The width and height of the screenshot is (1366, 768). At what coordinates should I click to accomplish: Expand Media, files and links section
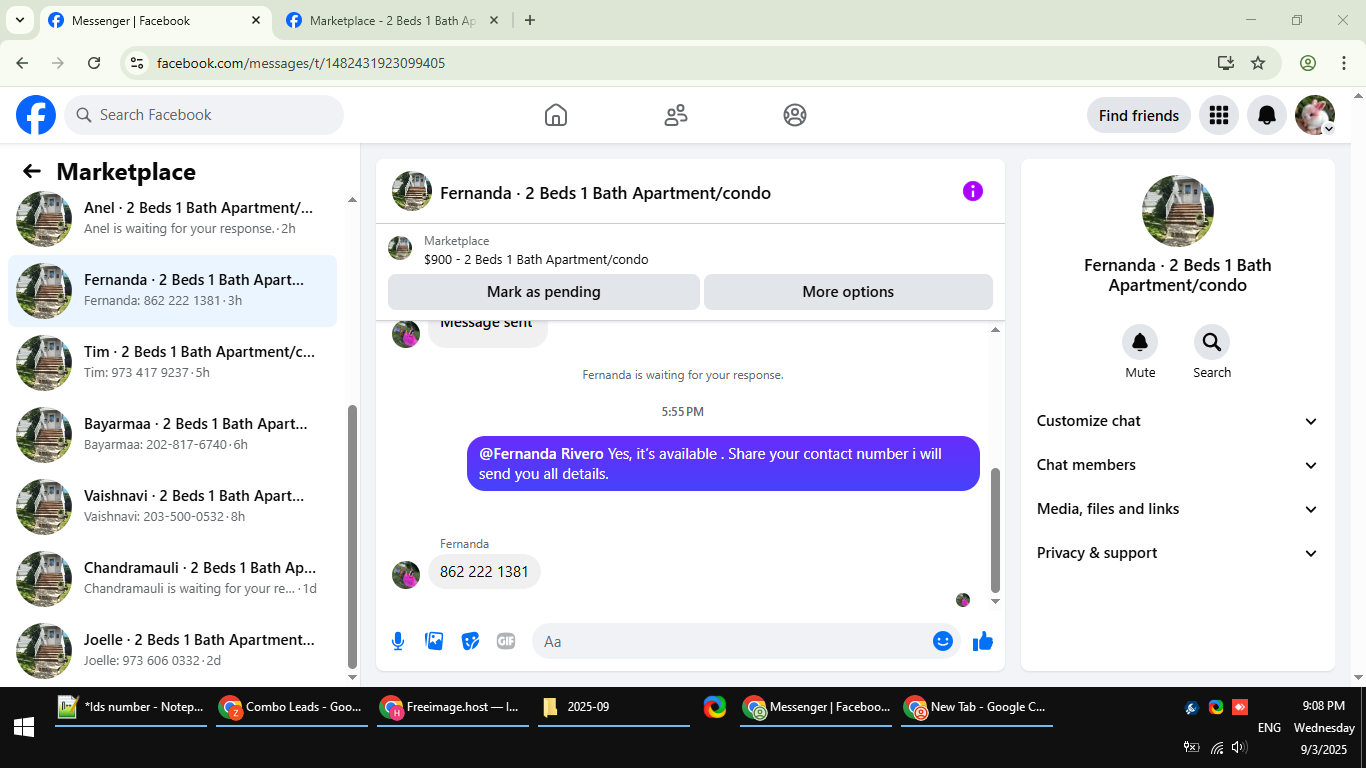(1178, 509)
